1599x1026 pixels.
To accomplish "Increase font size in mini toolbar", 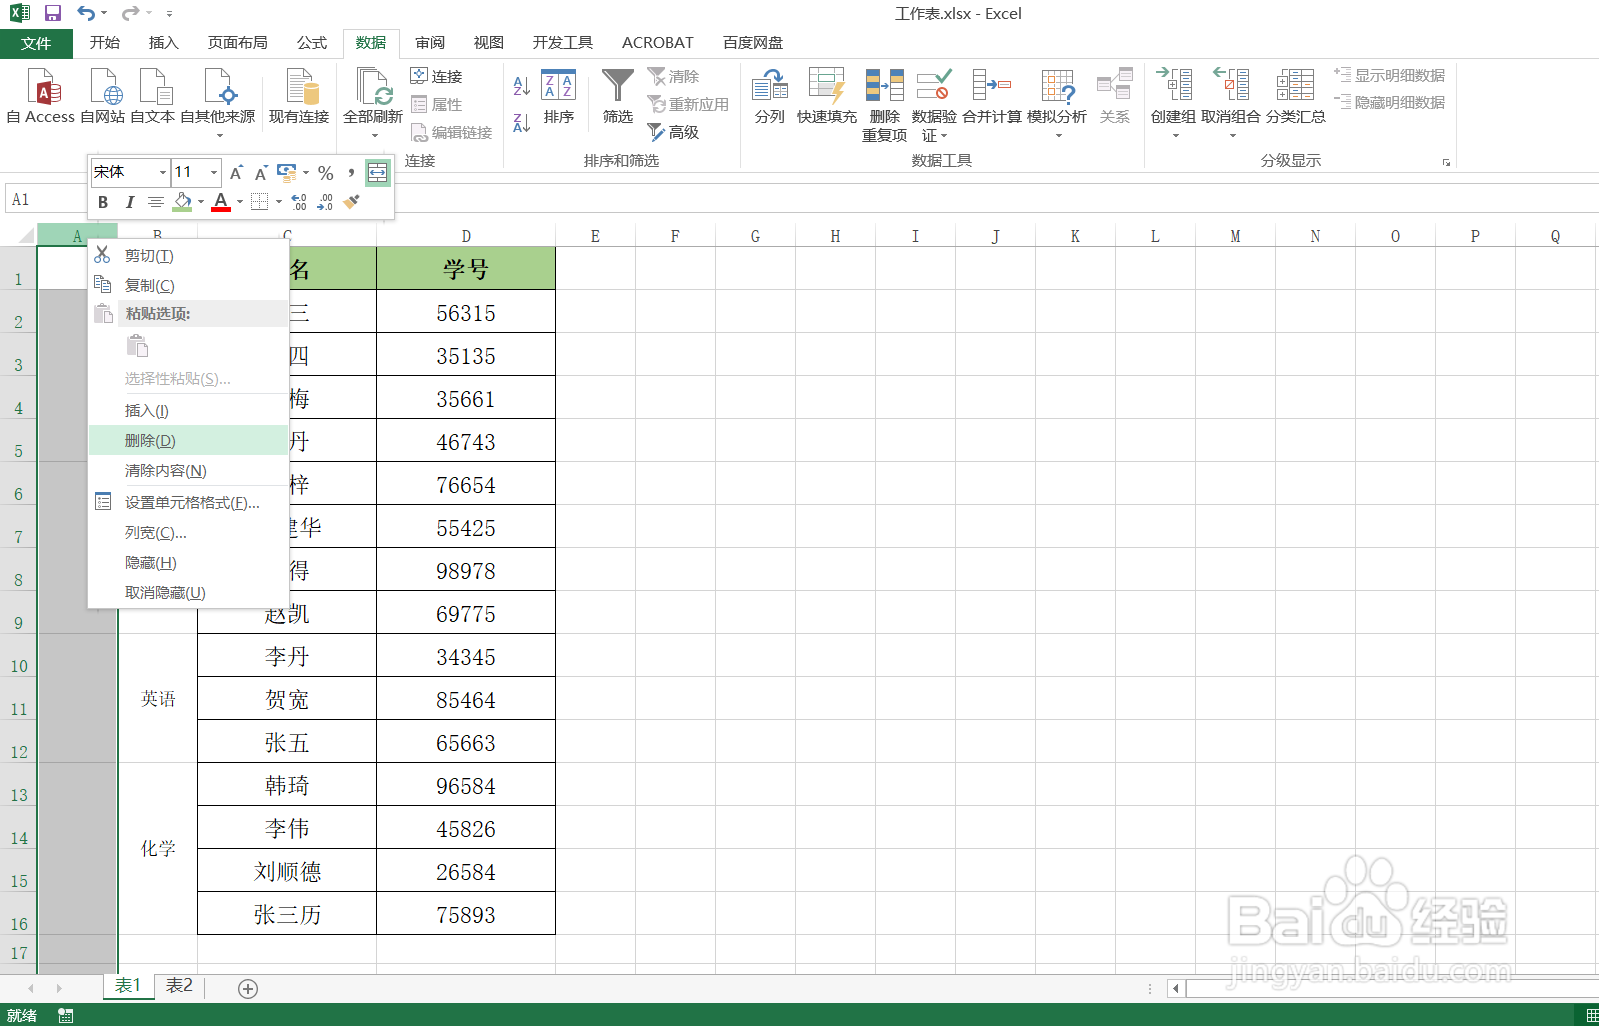I will [x=236, y=173].
